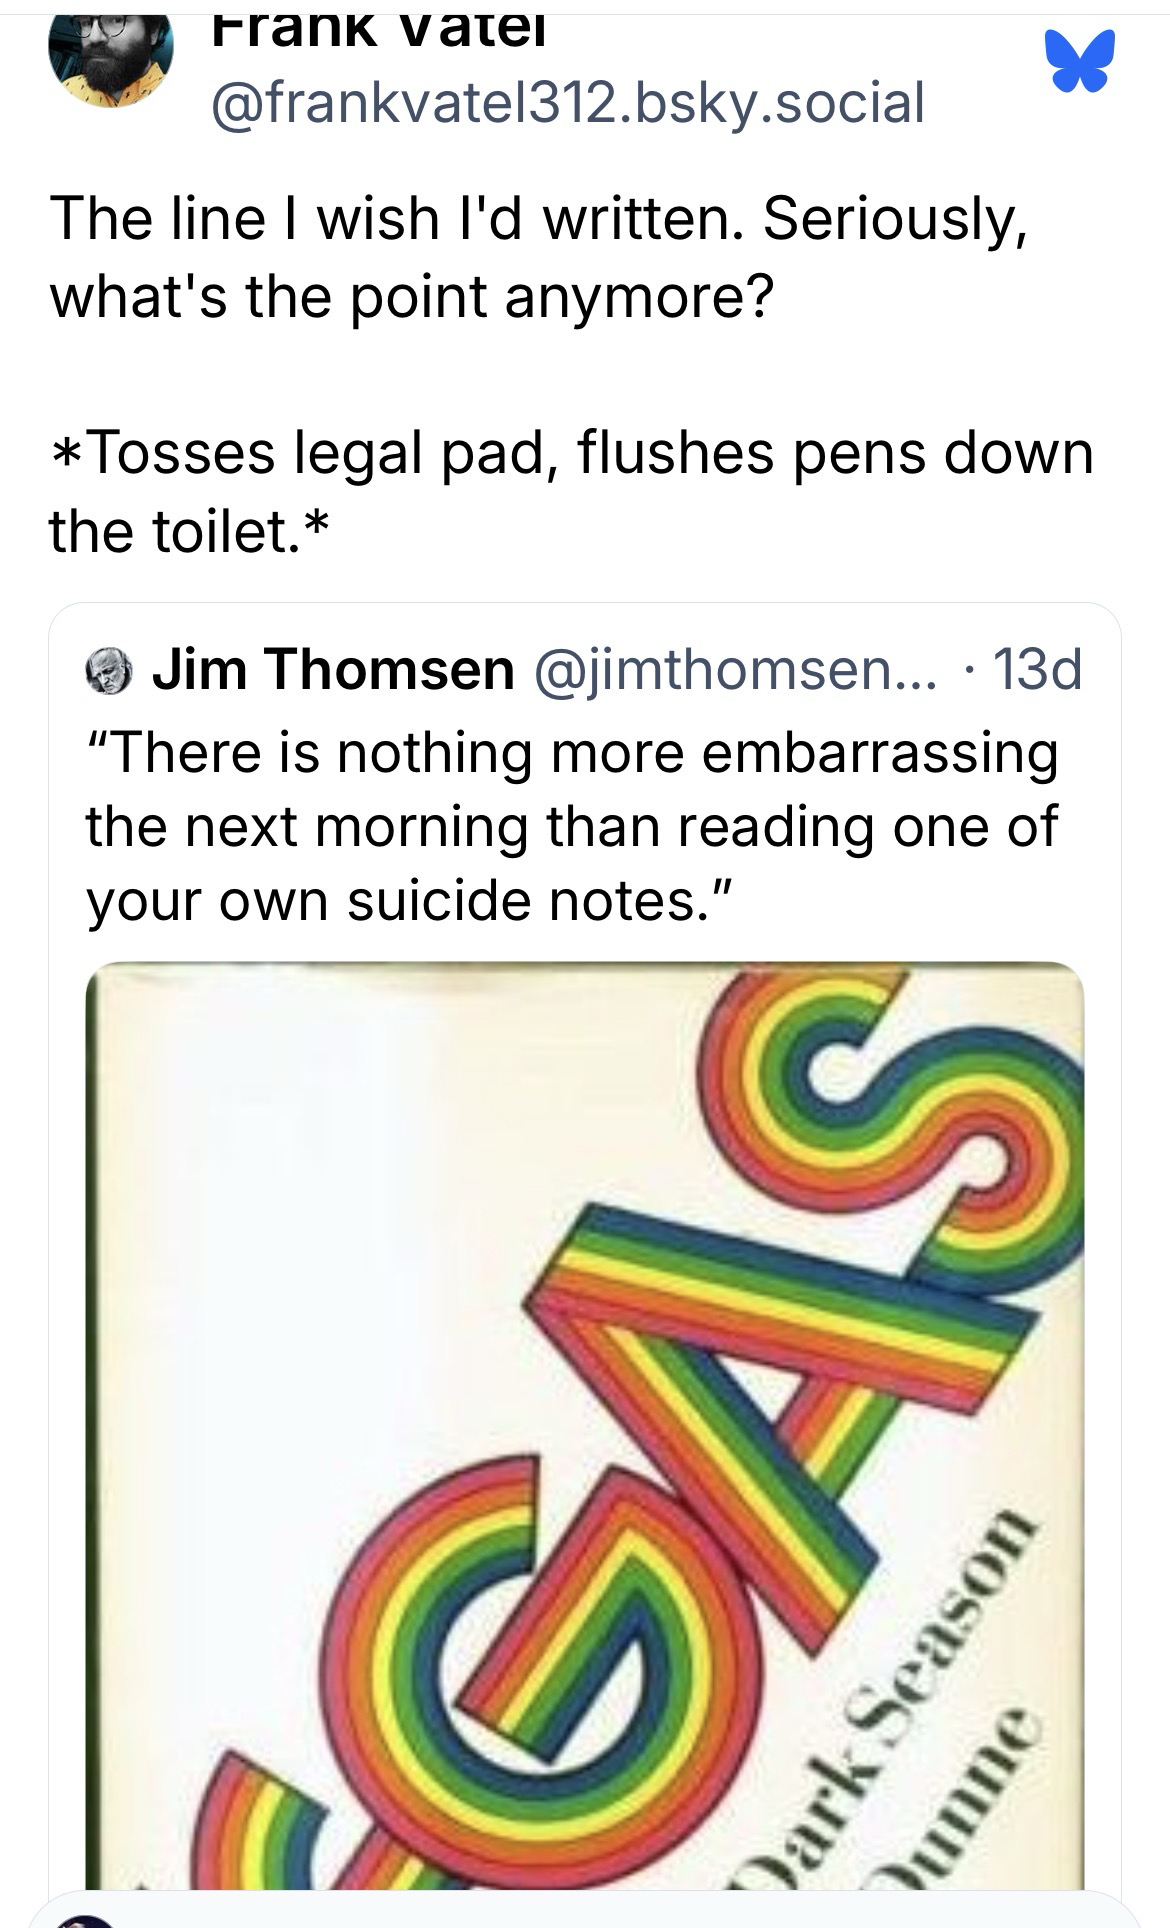Viewport: 1170px width, 1928px height.
Task: Open the rainbow GAS book cover image
Action: pyautogui.click(x=585, y=1425)
